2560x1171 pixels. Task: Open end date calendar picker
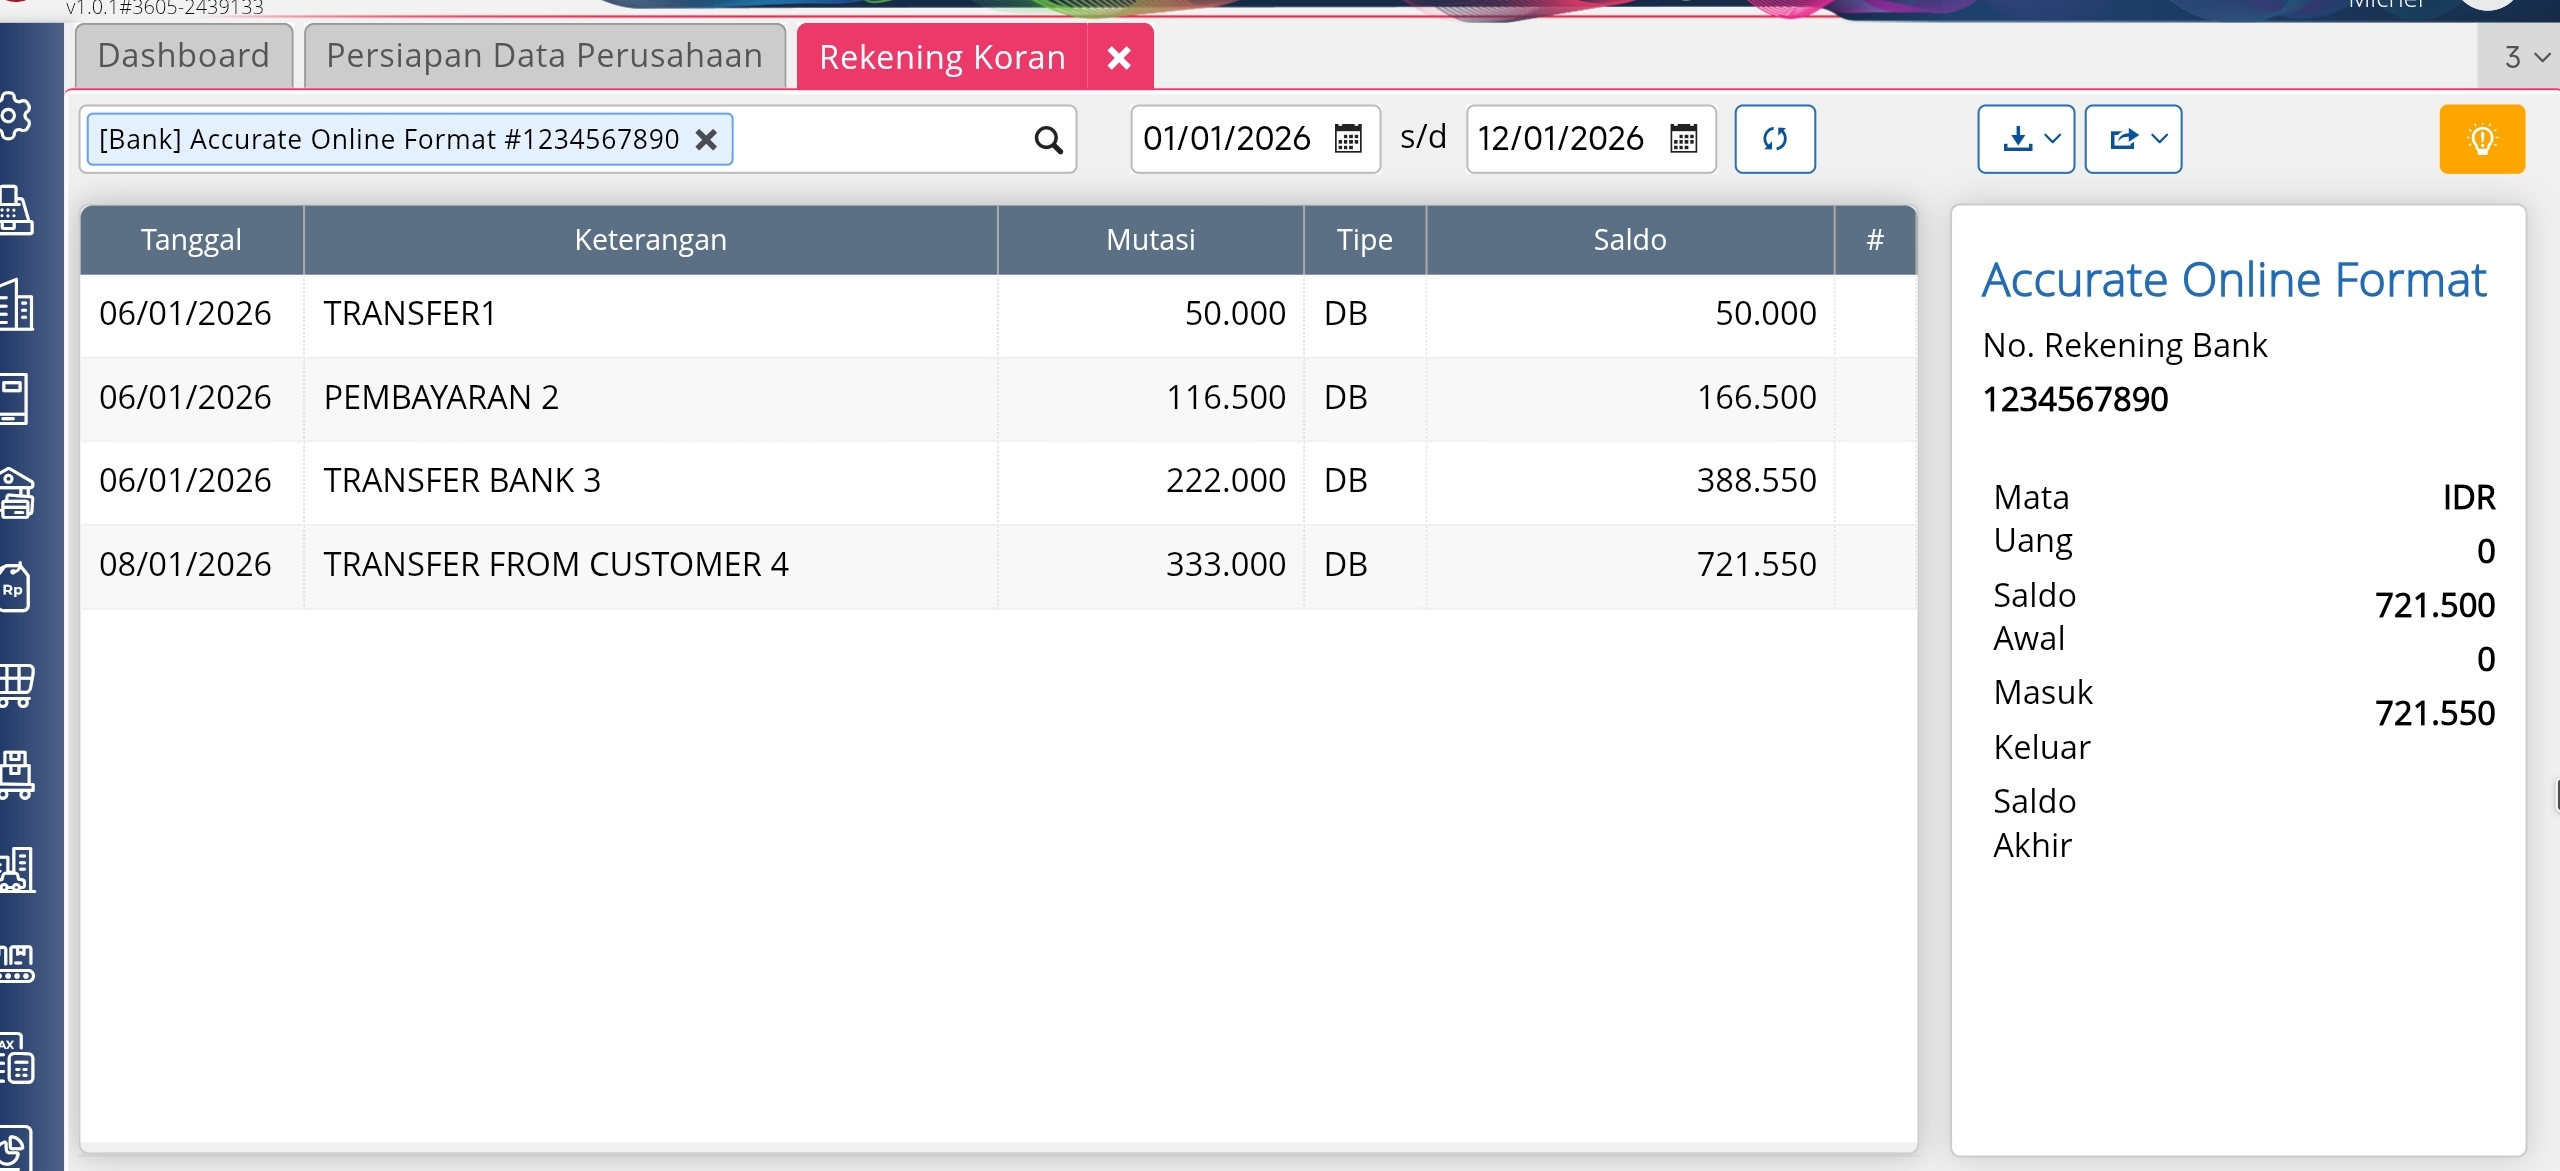click(1683, 139)
